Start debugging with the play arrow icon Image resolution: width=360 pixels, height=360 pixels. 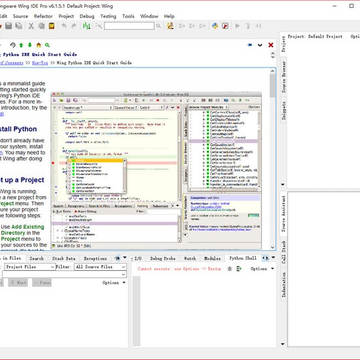tap(237, 26)
